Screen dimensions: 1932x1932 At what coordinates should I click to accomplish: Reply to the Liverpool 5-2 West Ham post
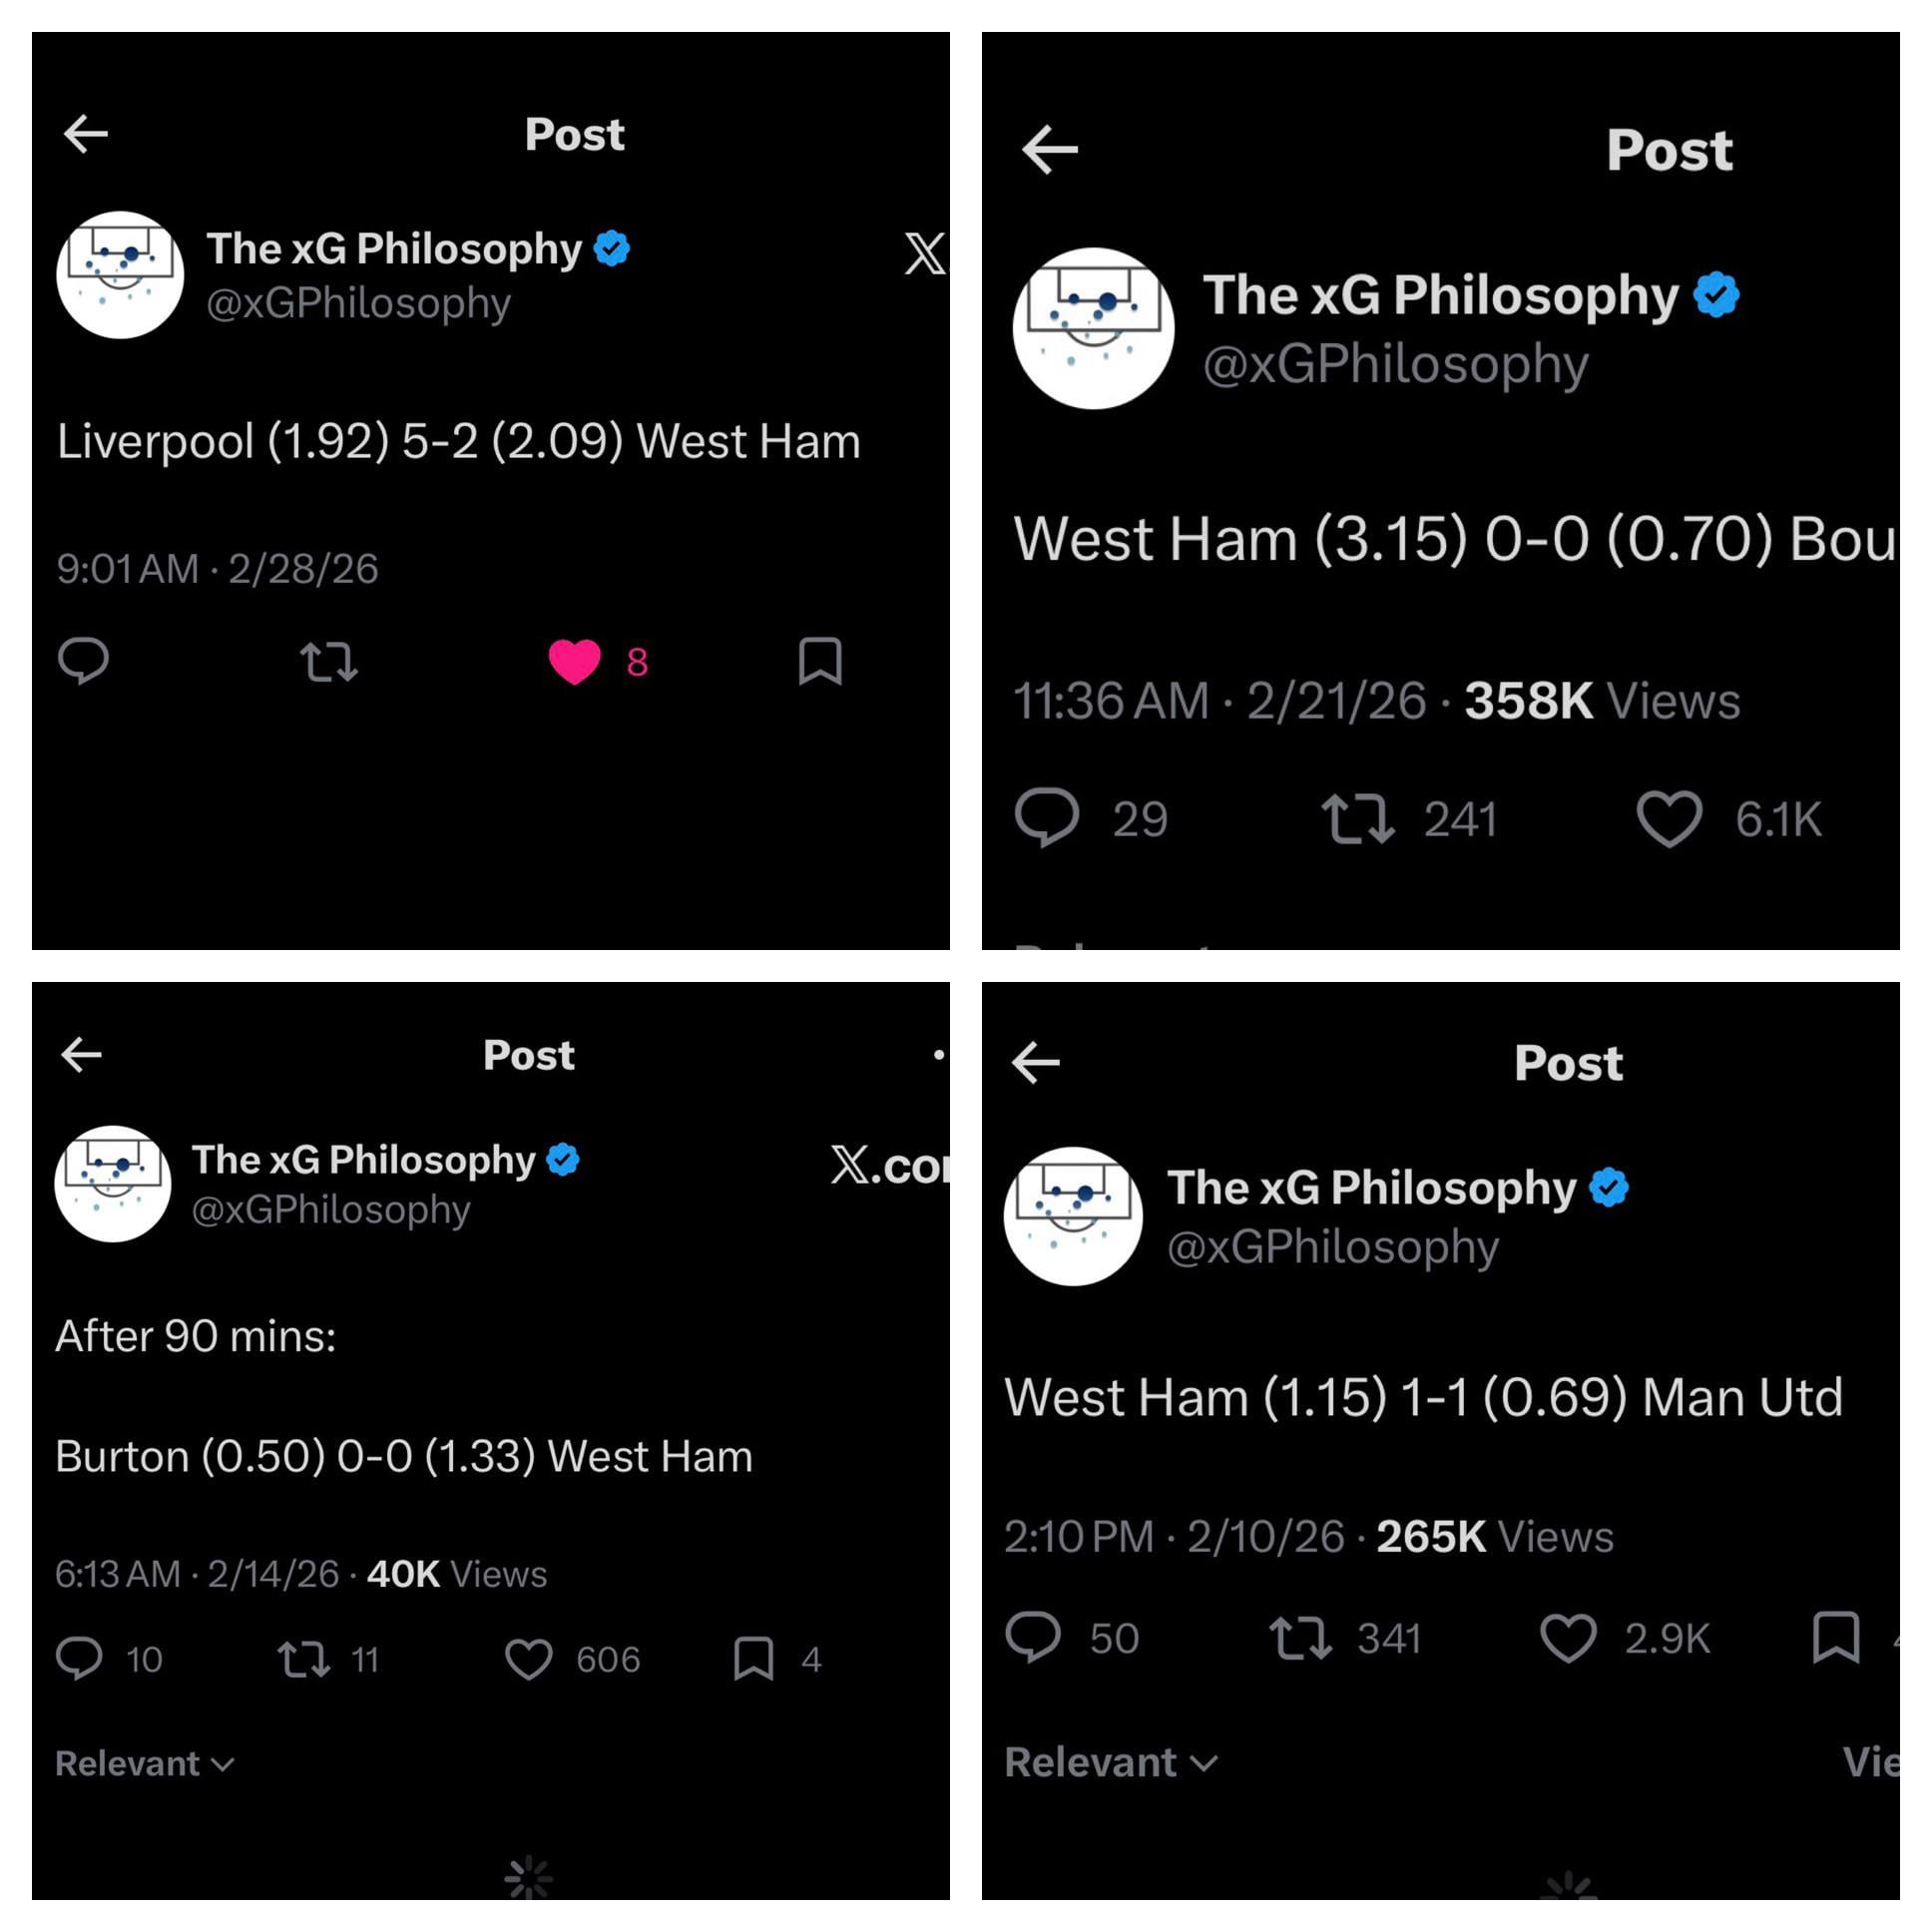point(84,661)
